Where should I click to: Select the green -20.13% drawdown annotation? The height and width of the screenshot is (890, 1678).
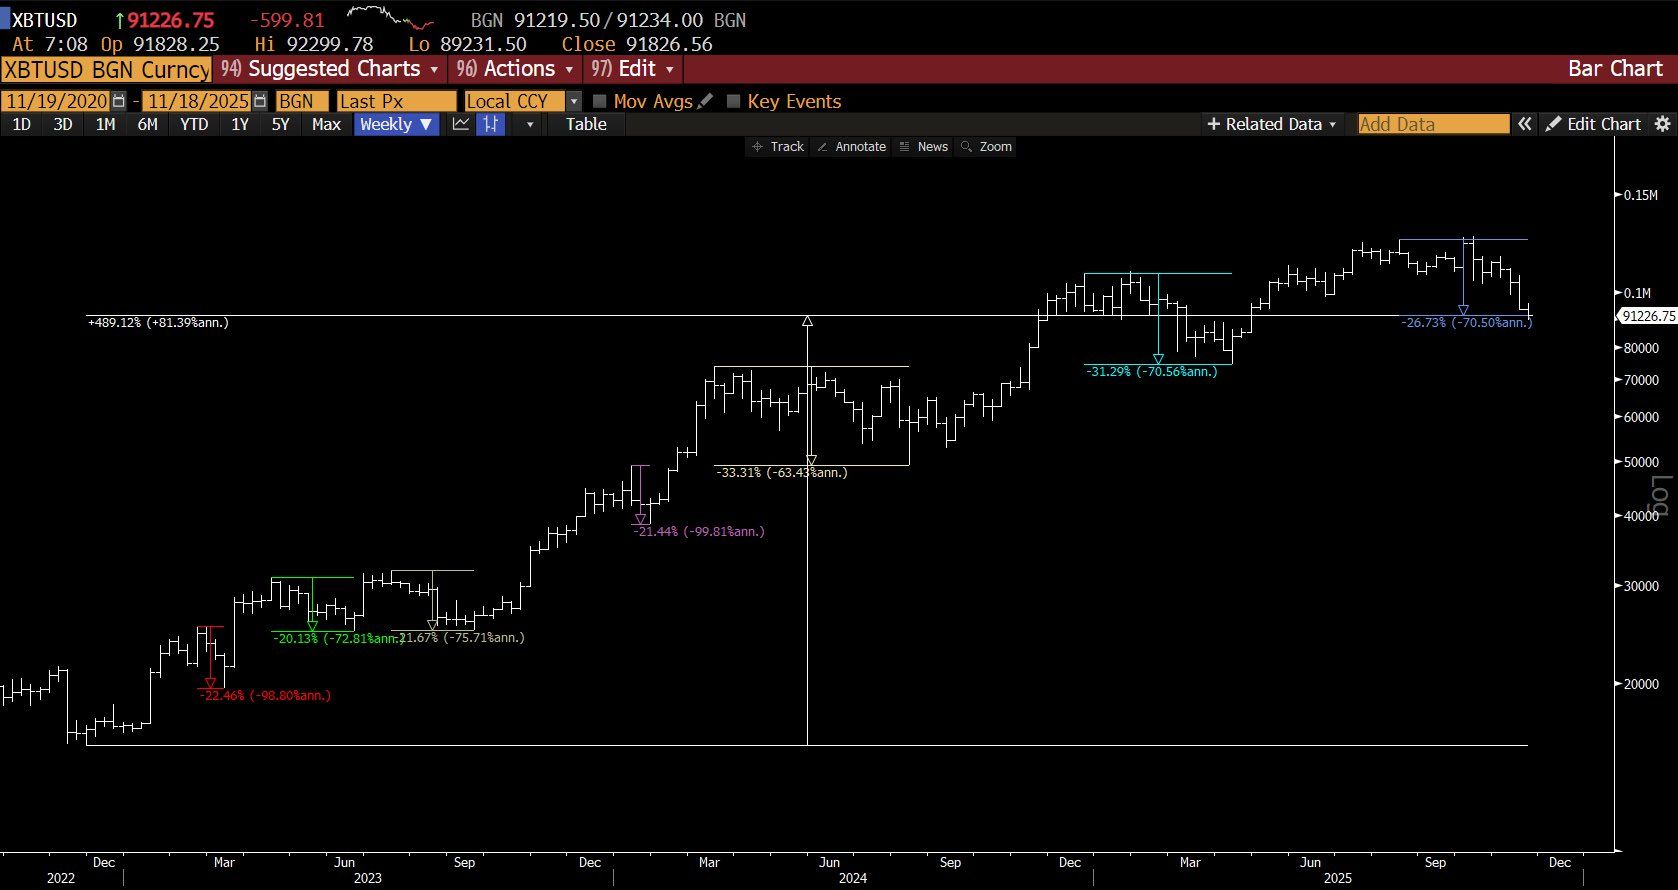pyautogui.click(x=338, y=638)
